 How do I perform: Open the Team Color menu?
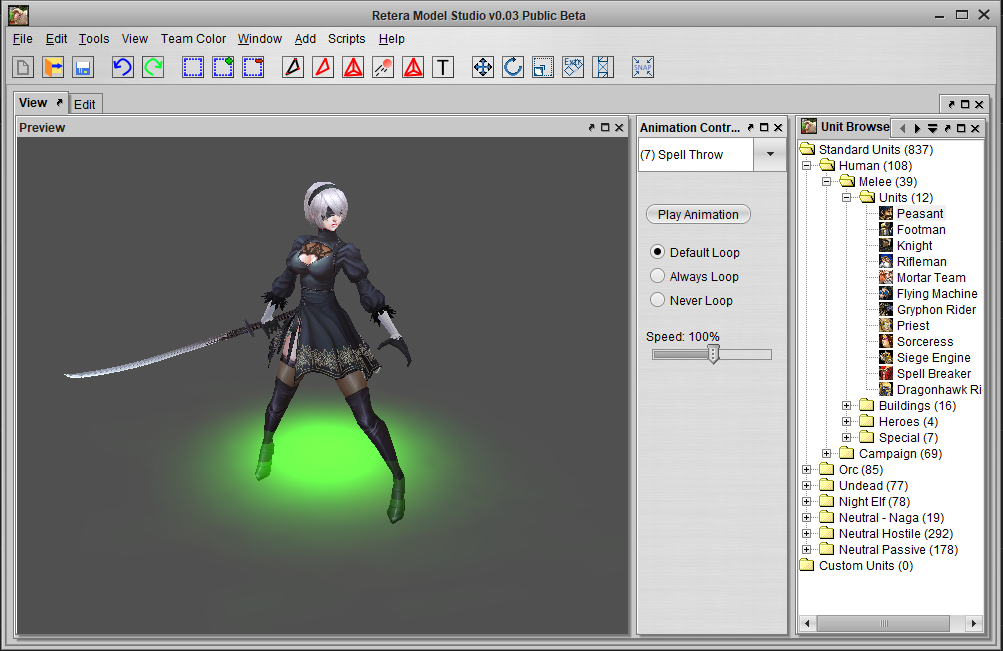[x=193, y=38]
